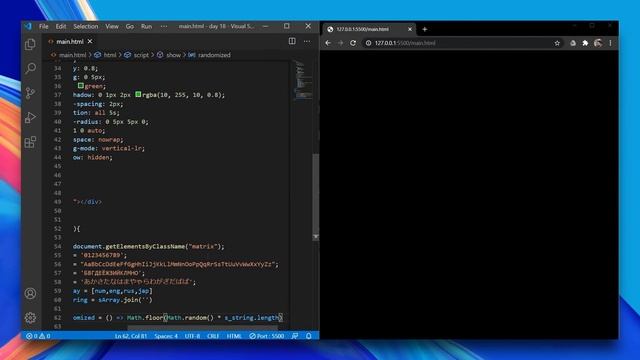
Task: Reload the browser page
Action: 353,43
